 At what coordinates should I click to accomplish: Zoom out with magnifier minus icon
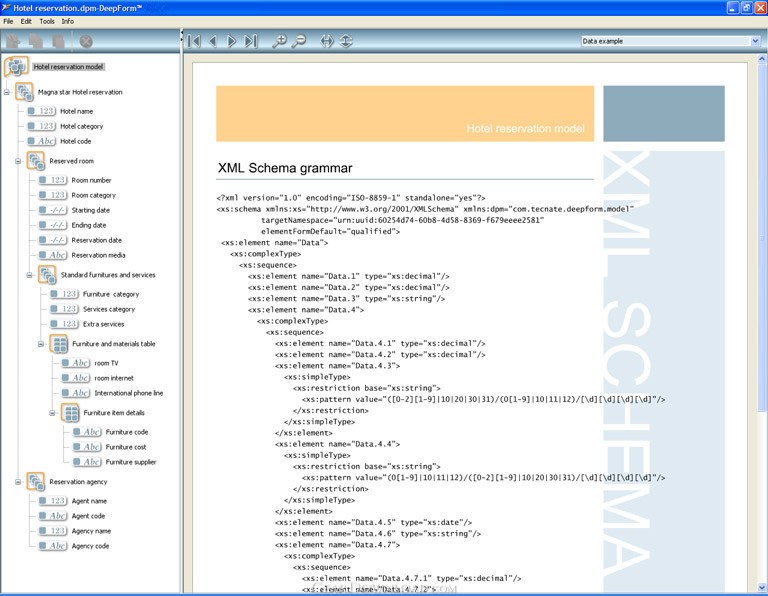(299, 41)
